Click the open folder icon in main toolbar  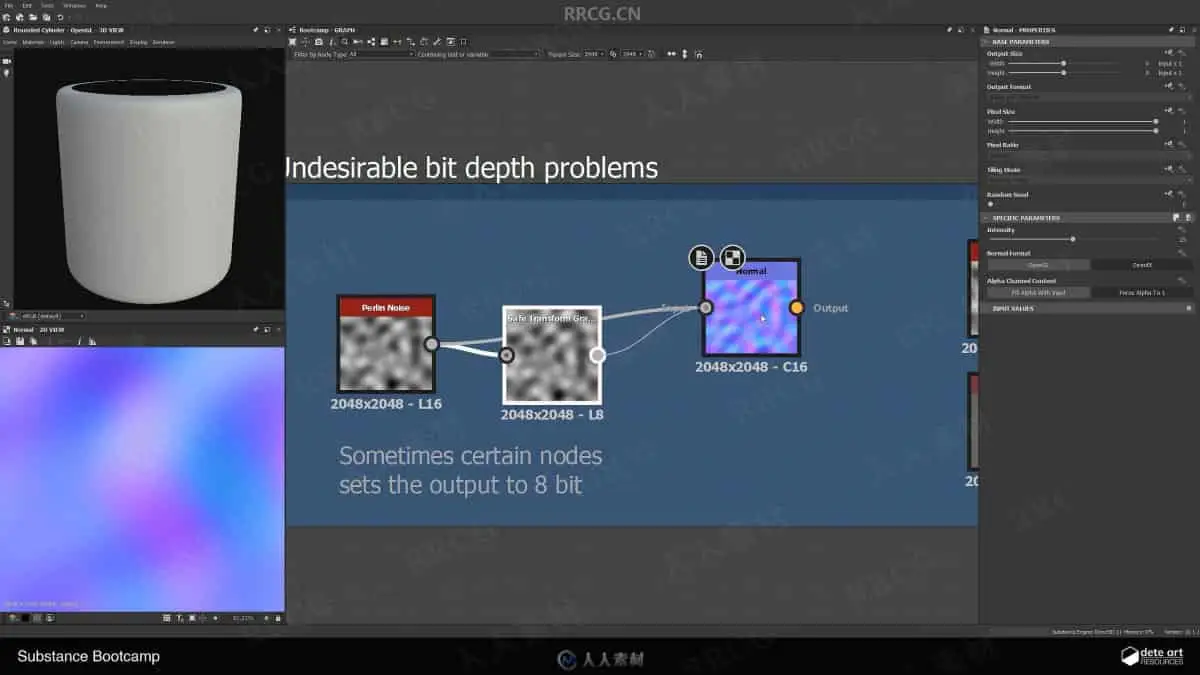tap(33, 17)
